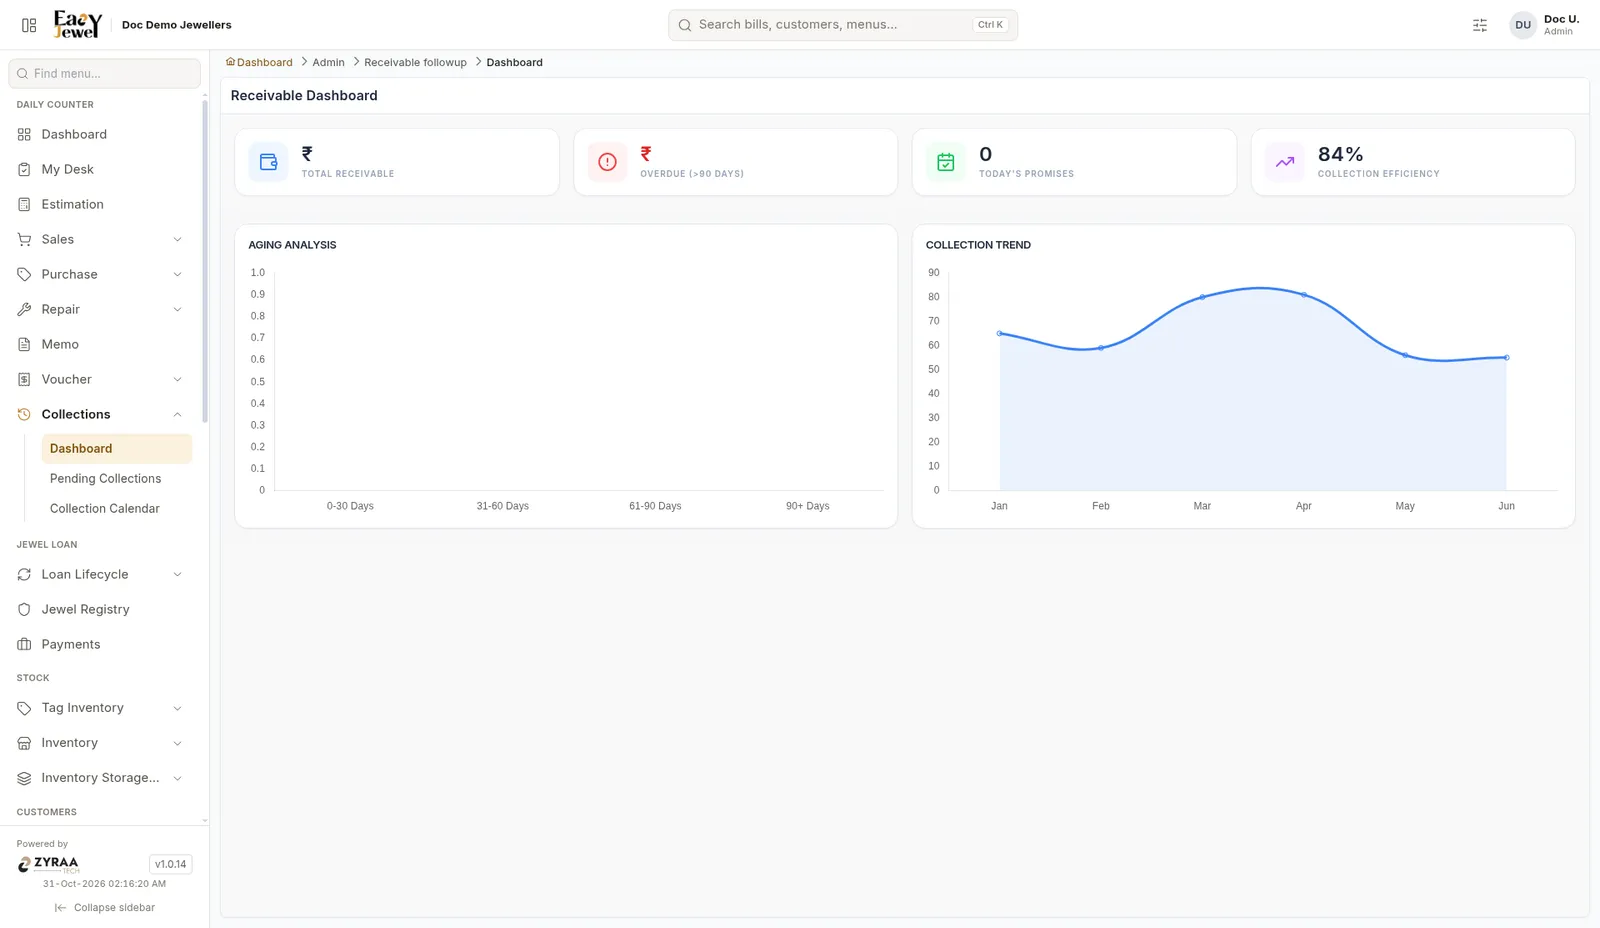Click the Dashboard grid icon in the sidebar
Viewport: 1600px width, 928px height.
pyautogui.click(x=24, y=134)
